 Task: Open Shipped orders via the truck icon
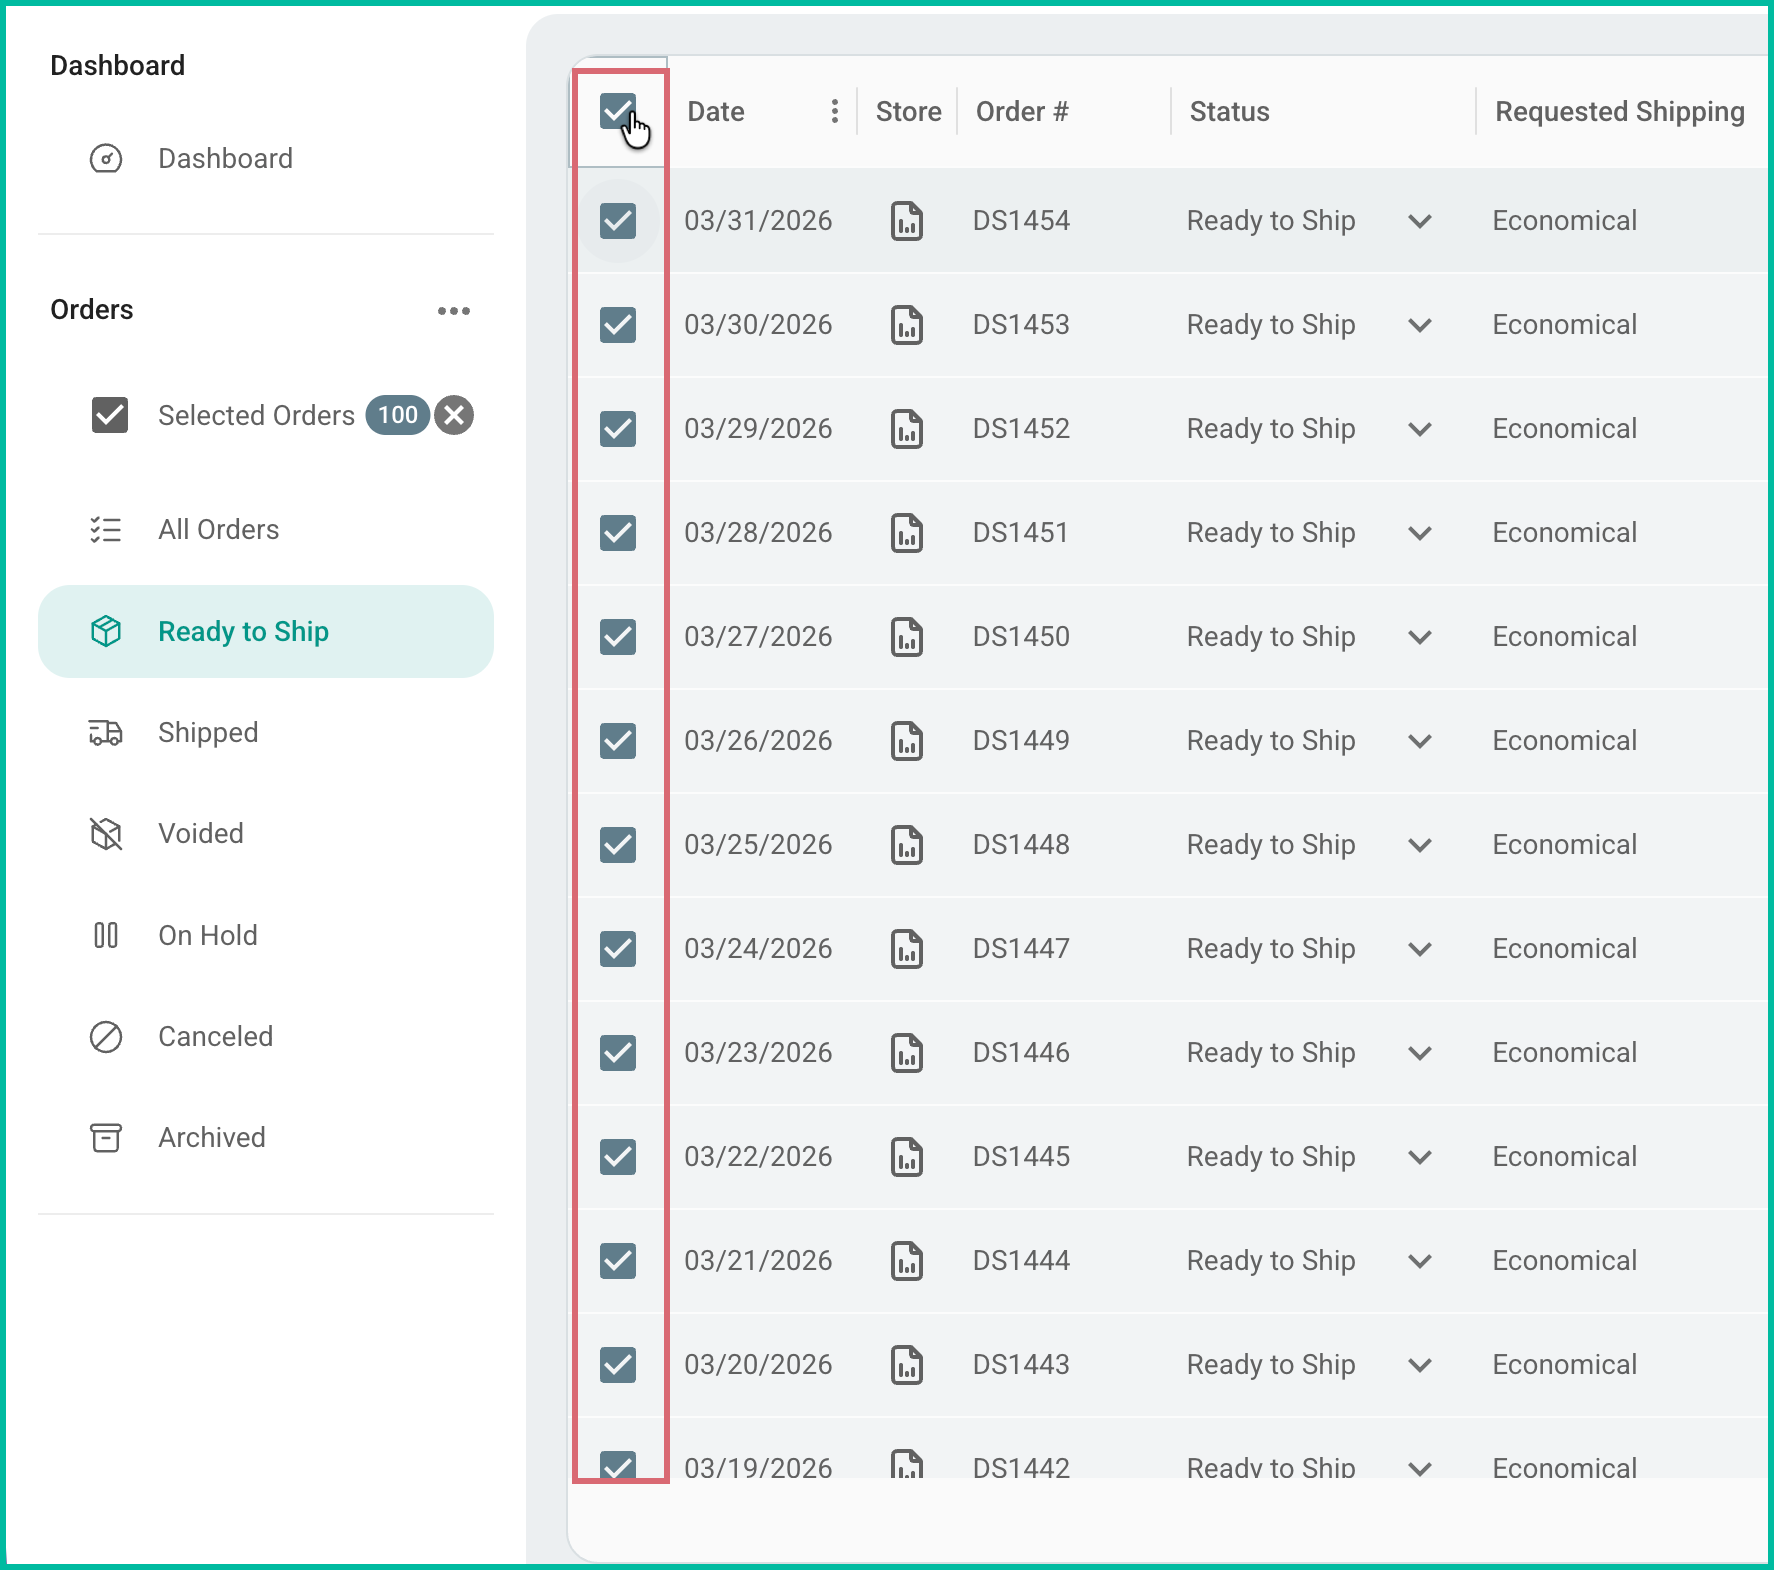(105, 733)
